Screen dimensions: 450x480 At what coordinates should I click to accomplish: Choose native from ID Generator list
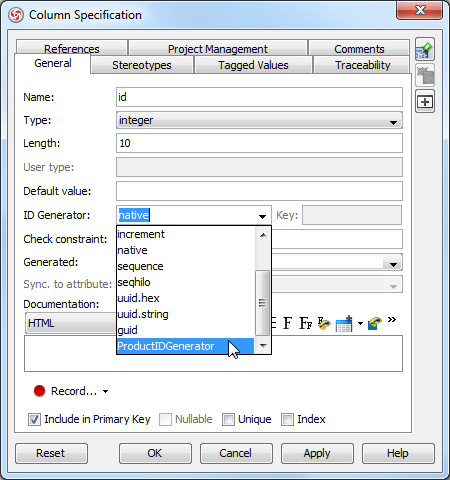[185, 250]
